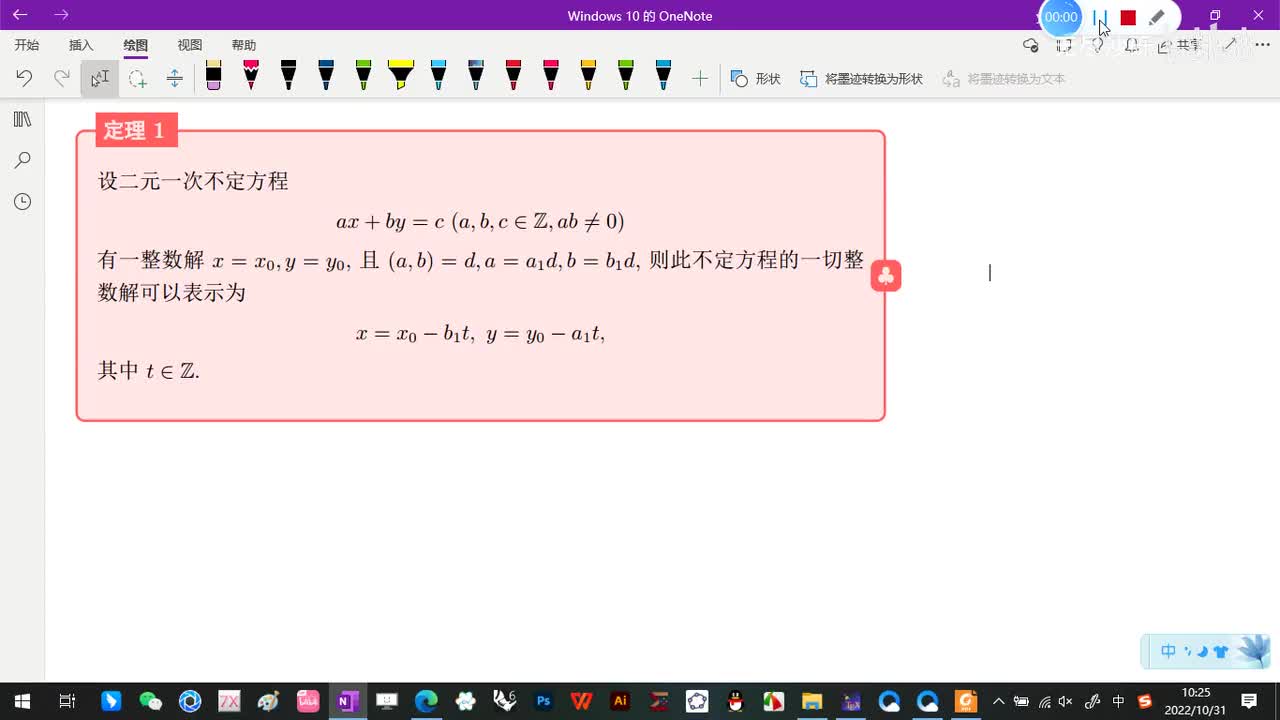
Task: Enter full screen mode with the expand arrow
Action: [x=1230, y=45]
